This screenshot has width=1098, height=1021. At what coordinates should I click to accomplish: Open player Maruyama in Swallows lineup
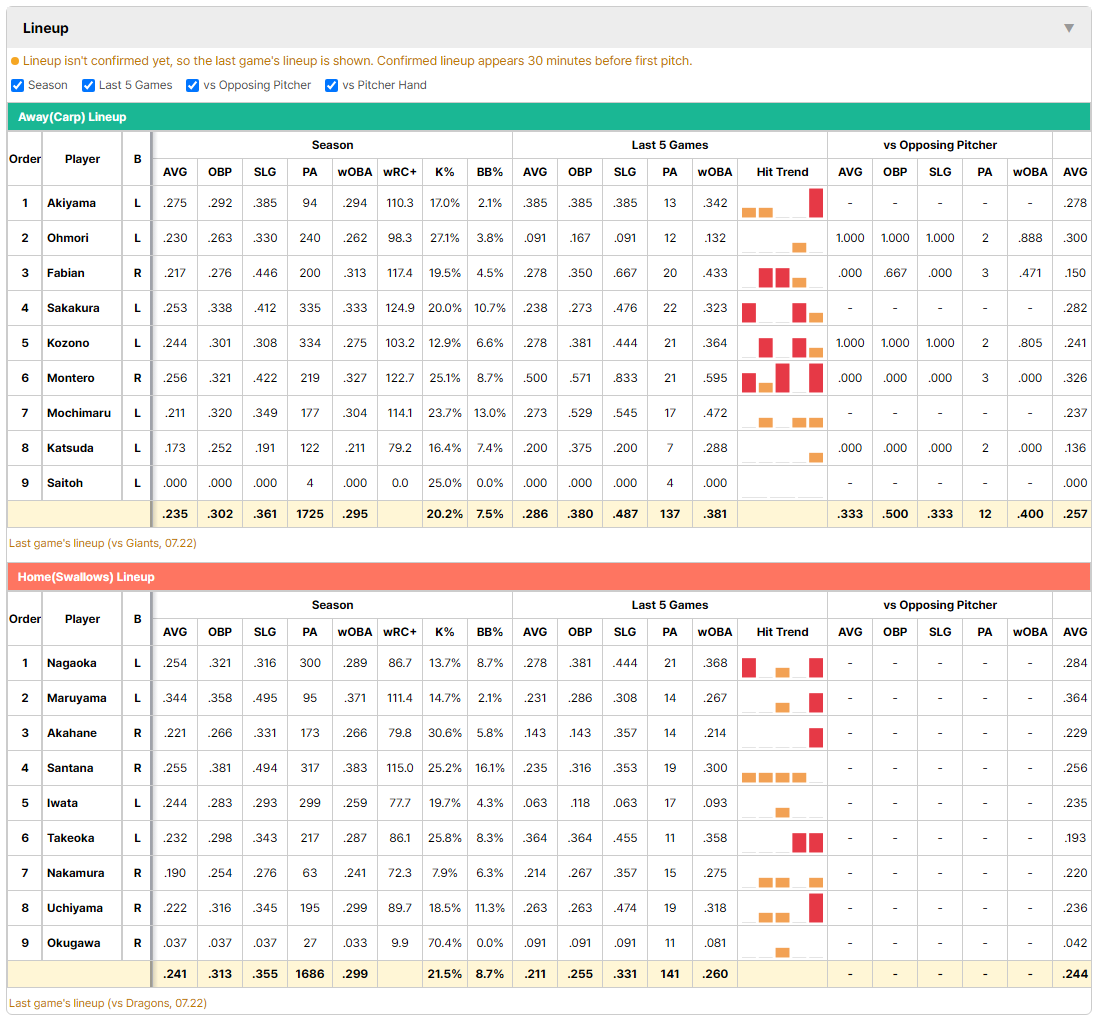point(76,698)
